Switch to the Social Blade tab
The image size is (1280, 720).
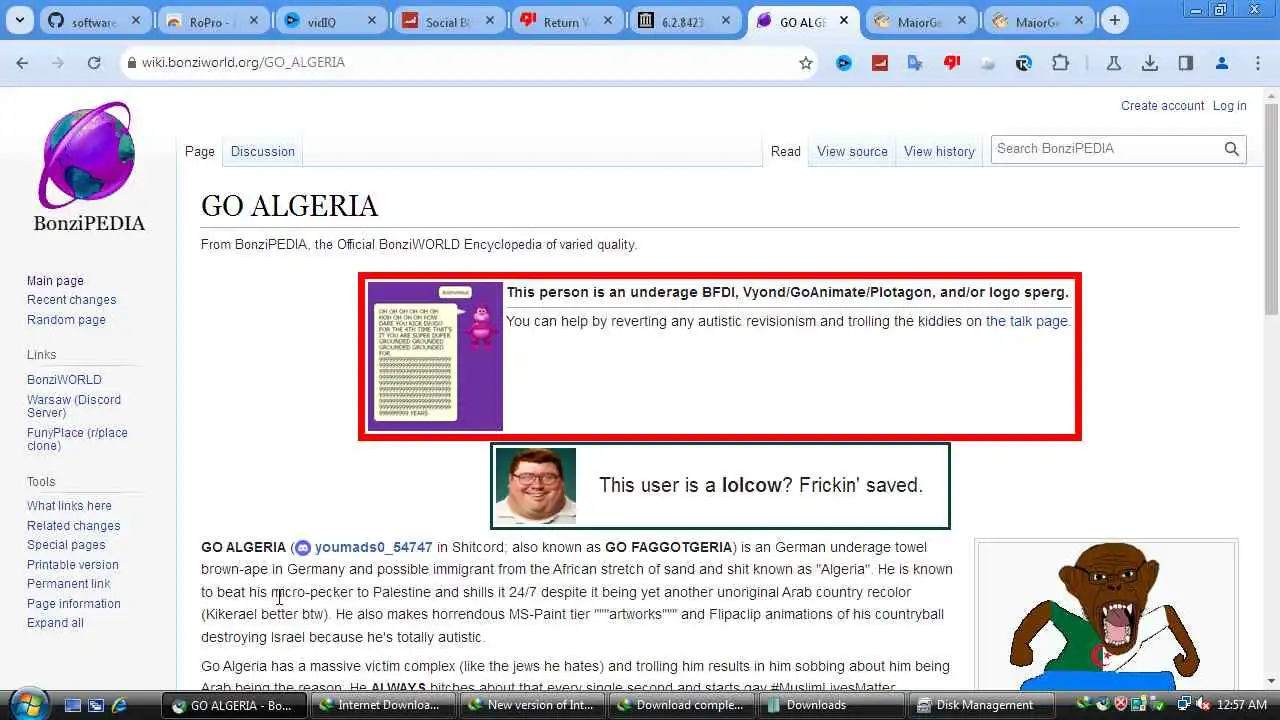(x=449, y=21)
